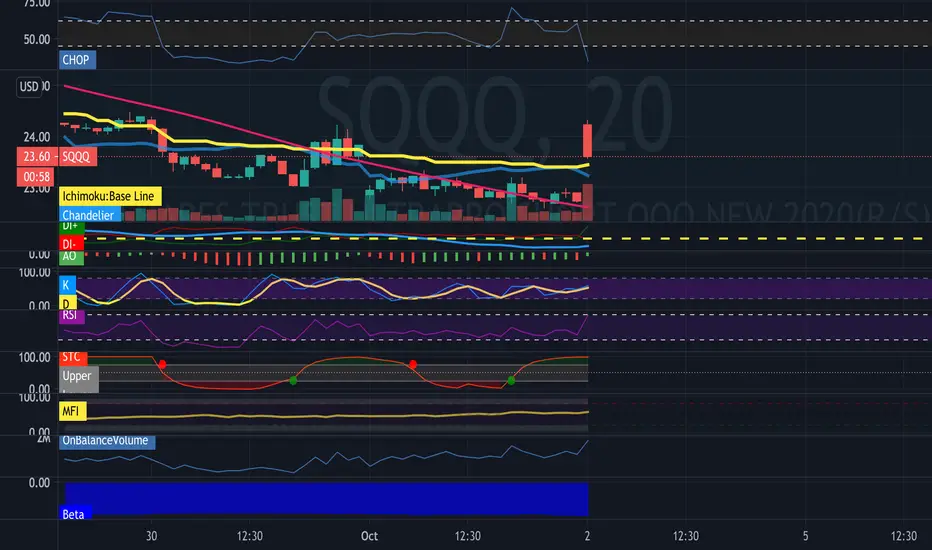
Task: Click the red DI- indicator label
Action: (71, 244)
